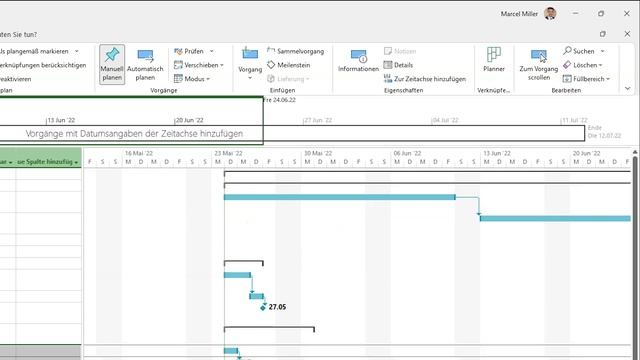Click the Marcel Miller user name
This screenshot has width=640, height=360.
pos(519,14)
